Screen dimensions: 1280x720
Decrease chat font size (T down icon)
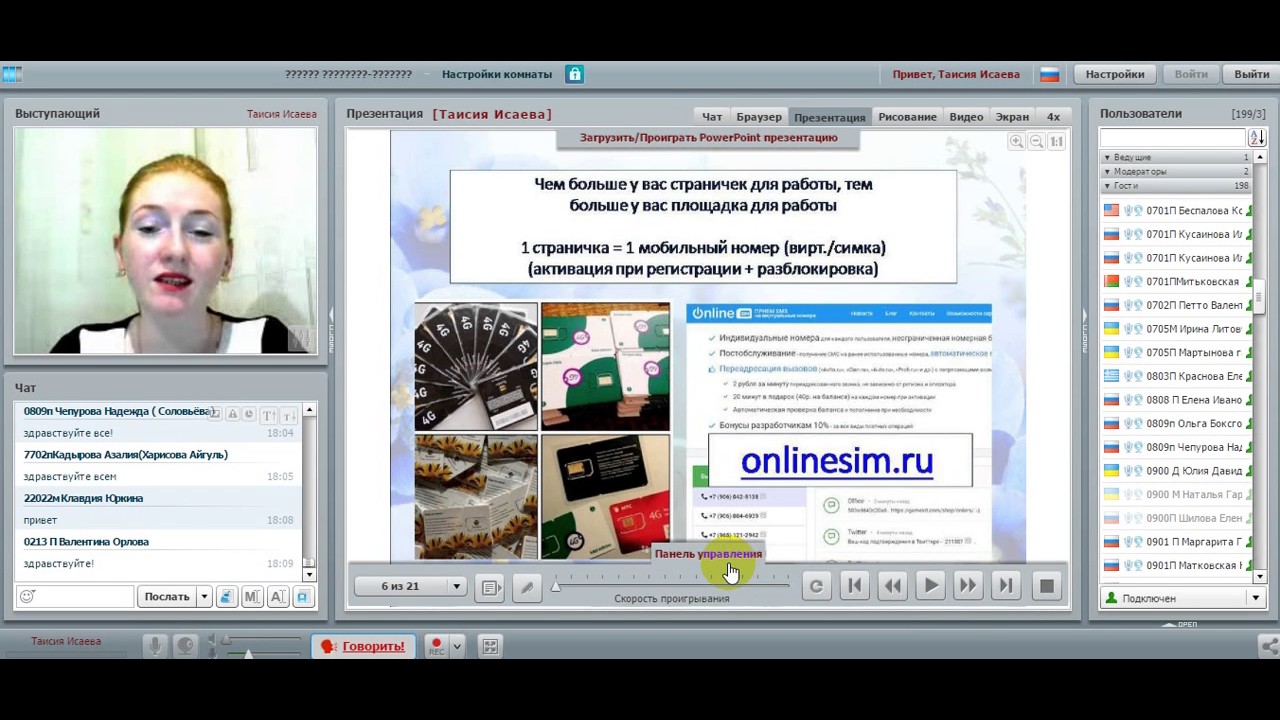[288, 415]
